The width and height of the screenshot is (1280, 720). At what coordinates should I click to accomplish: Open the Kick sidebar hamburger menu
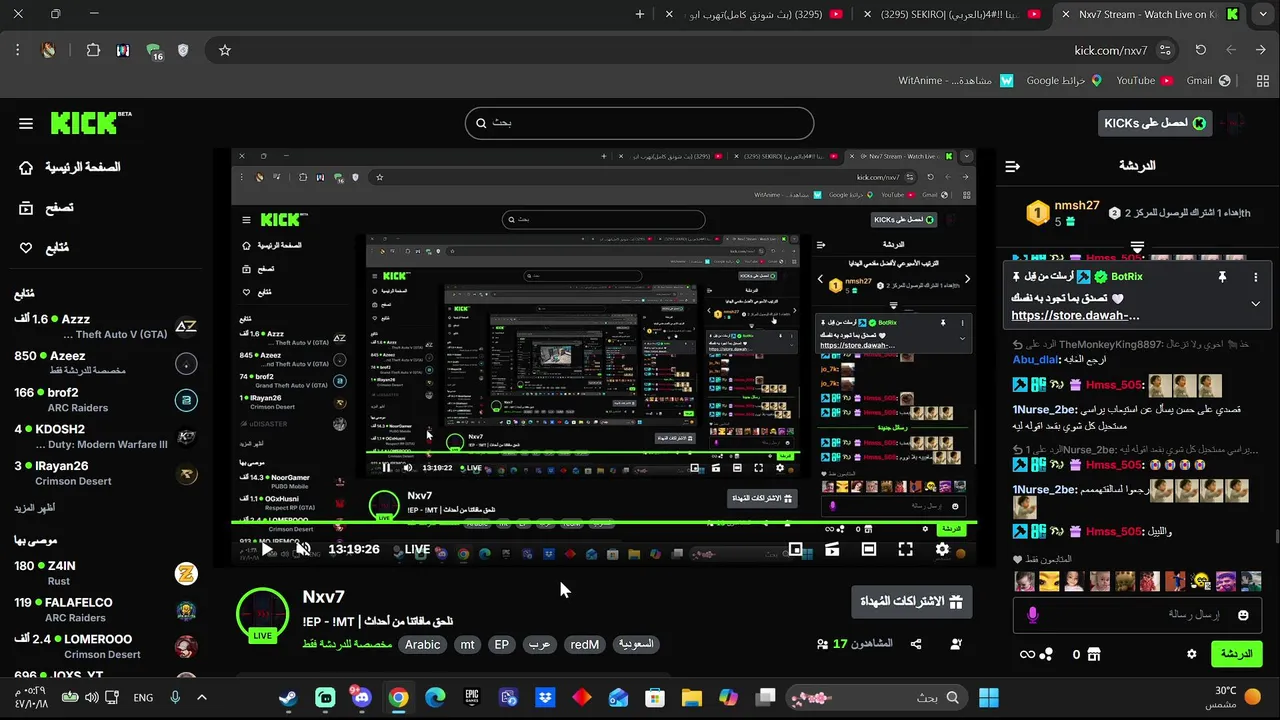(26, 124)
